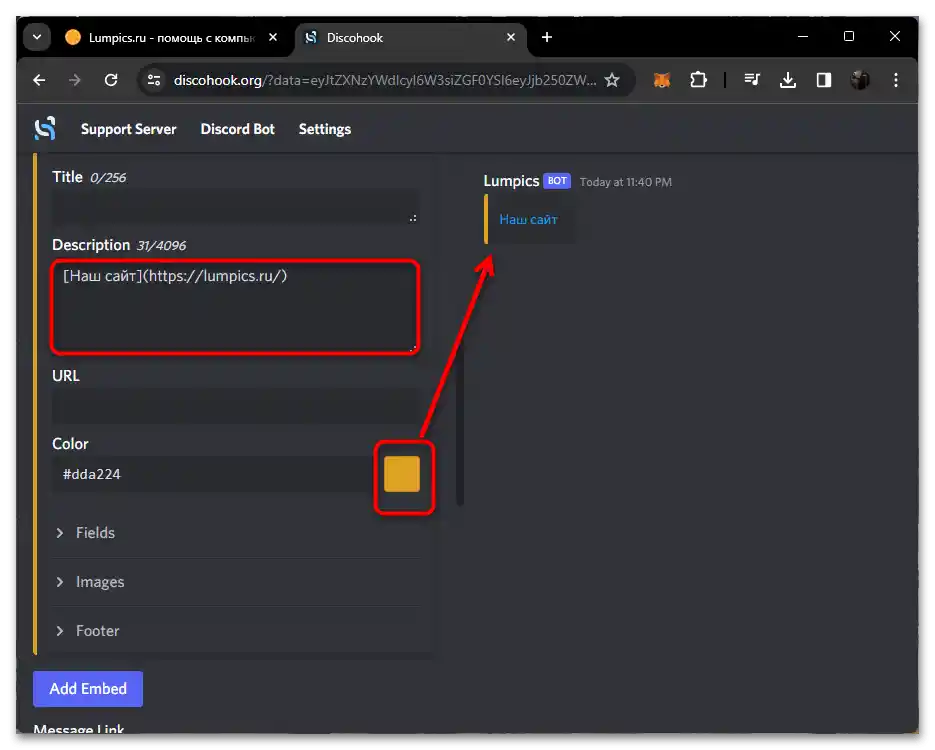The height and width of the screenshot is (750, 935).
Task: Toggle the browser side panel
Action: point(823,80)
